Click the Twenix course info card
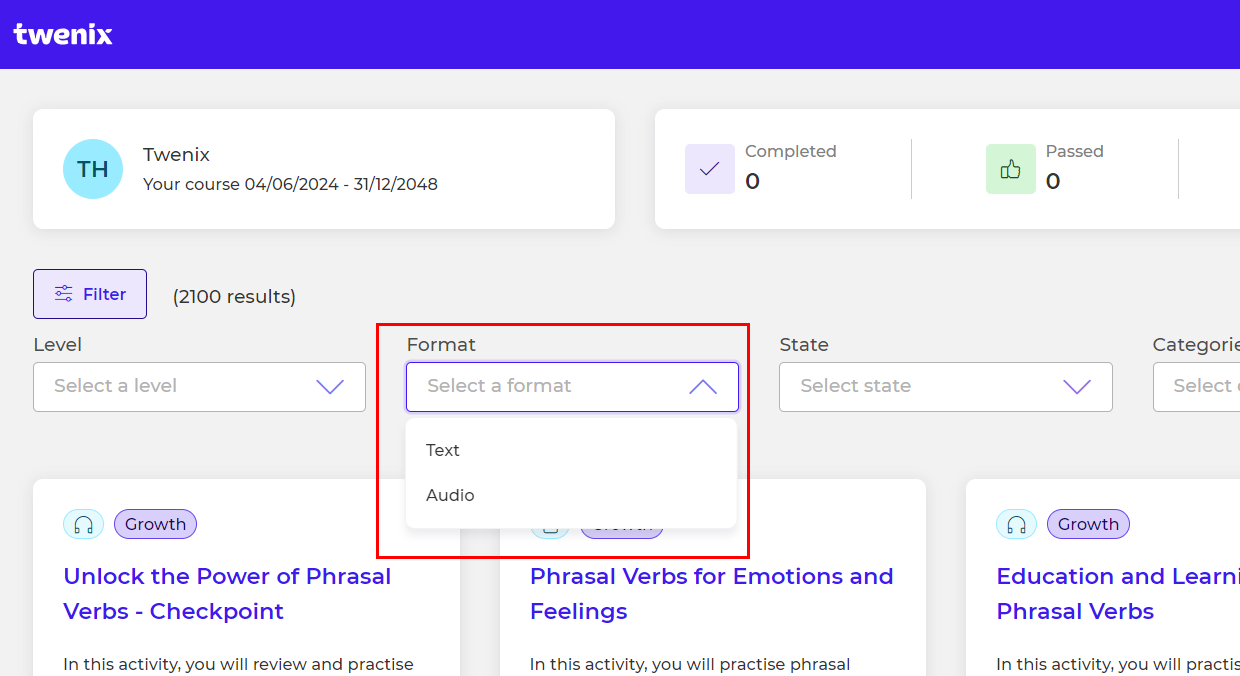This screenshot has width=1240, height=676. click(324, 169)
